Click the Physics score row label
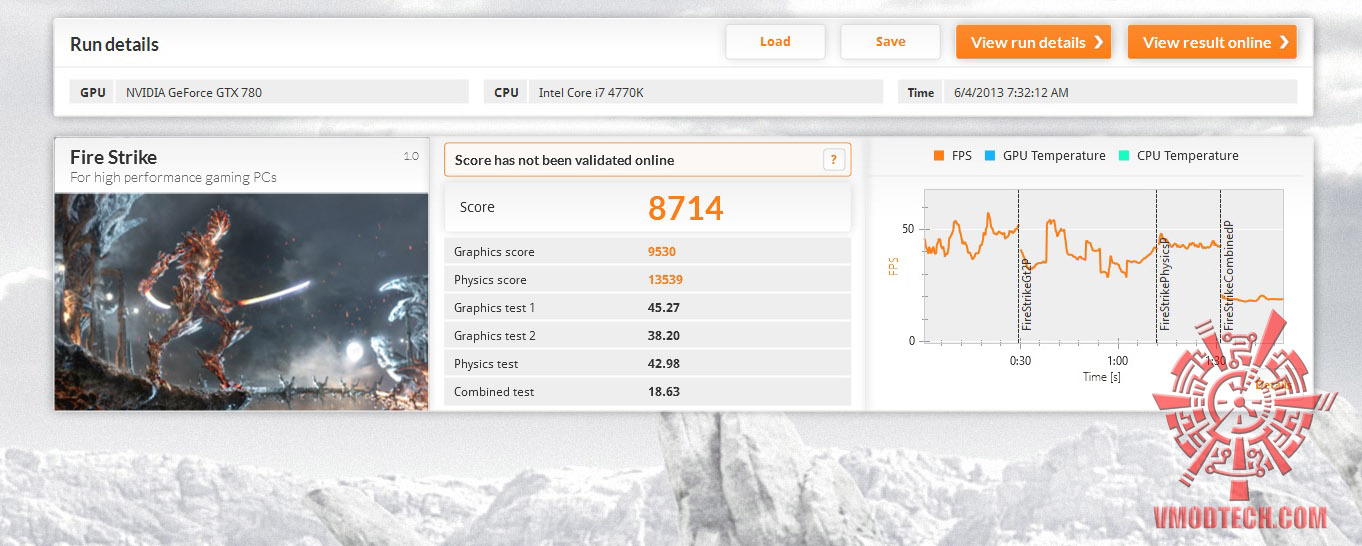 tap(490, 280)
